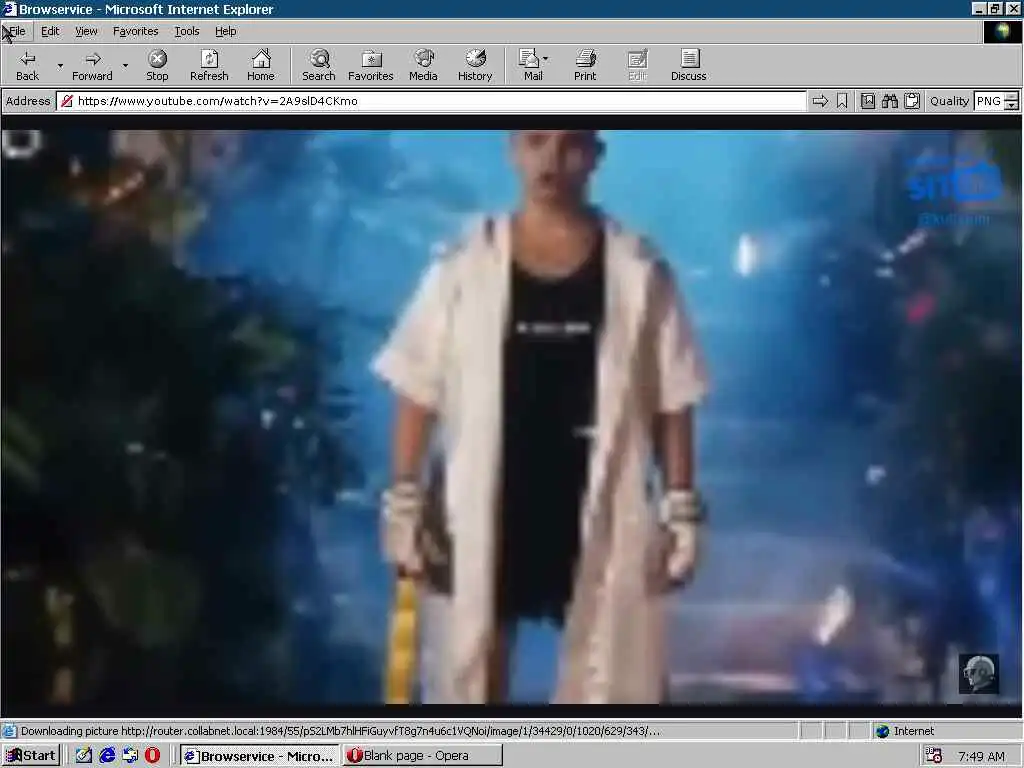Open the Help menu
The image size is (1024, 768).
point(226,31)
